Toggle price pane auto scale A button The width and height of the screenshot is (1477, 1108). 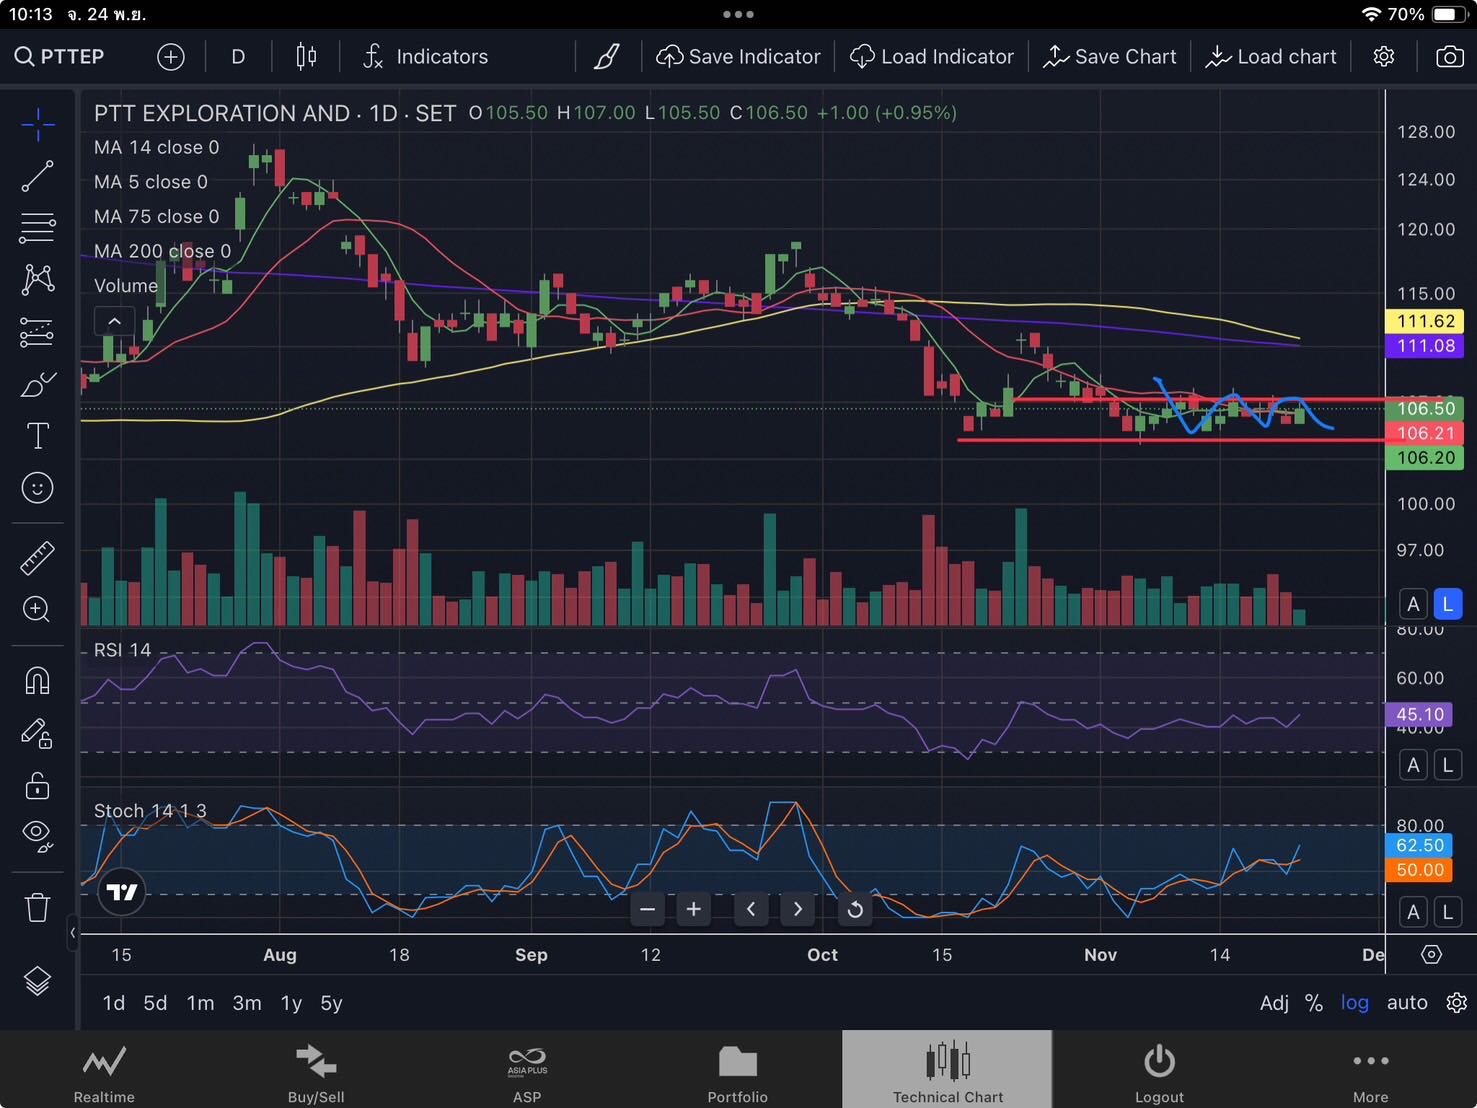coord(1413,604)
